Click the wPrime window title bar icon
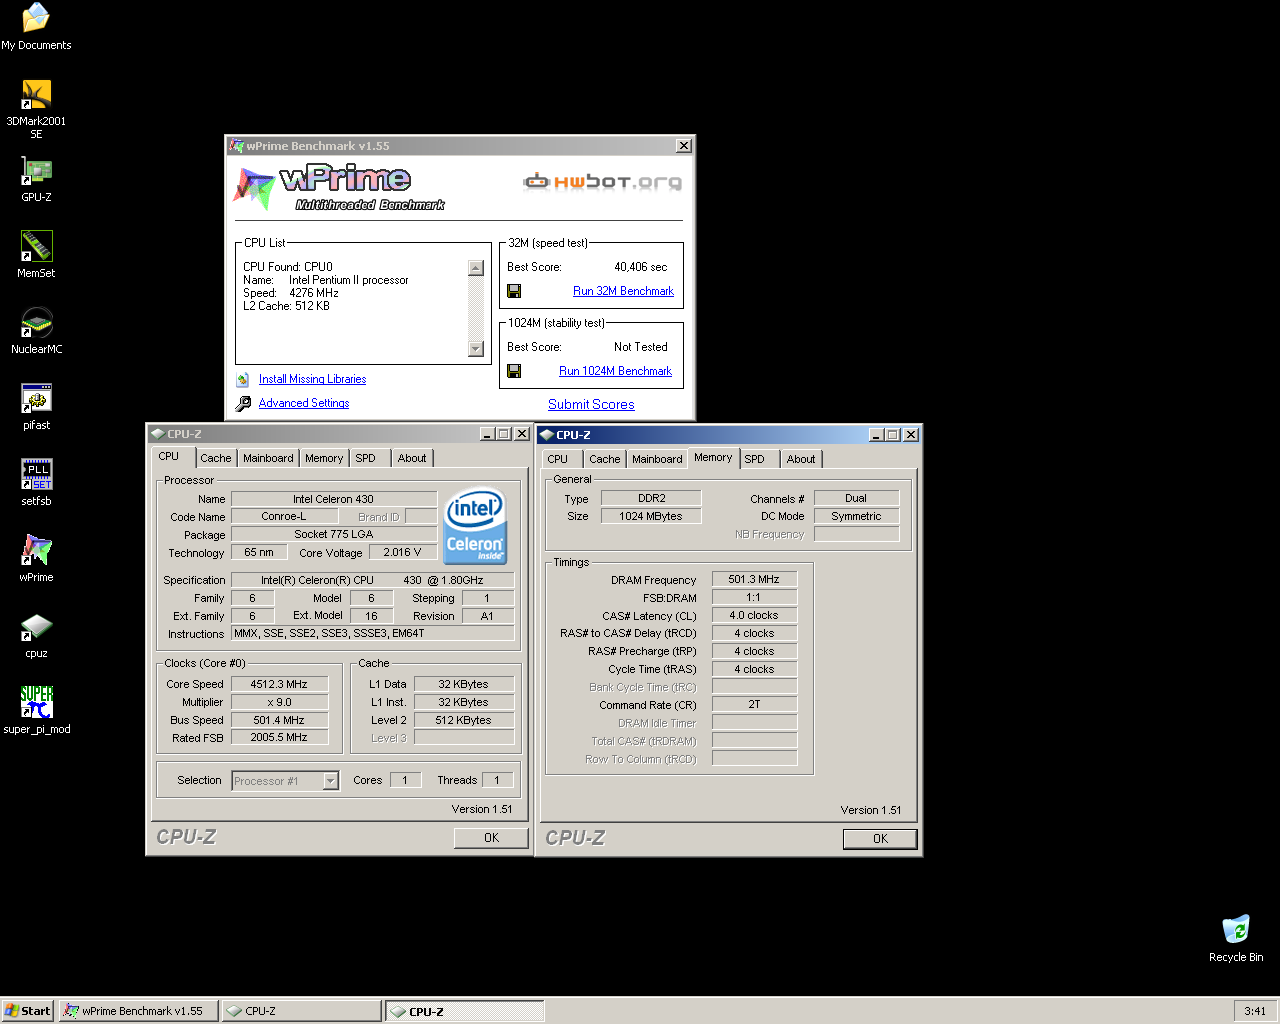Viewport: 1280px width, 1024px height. 237,146
